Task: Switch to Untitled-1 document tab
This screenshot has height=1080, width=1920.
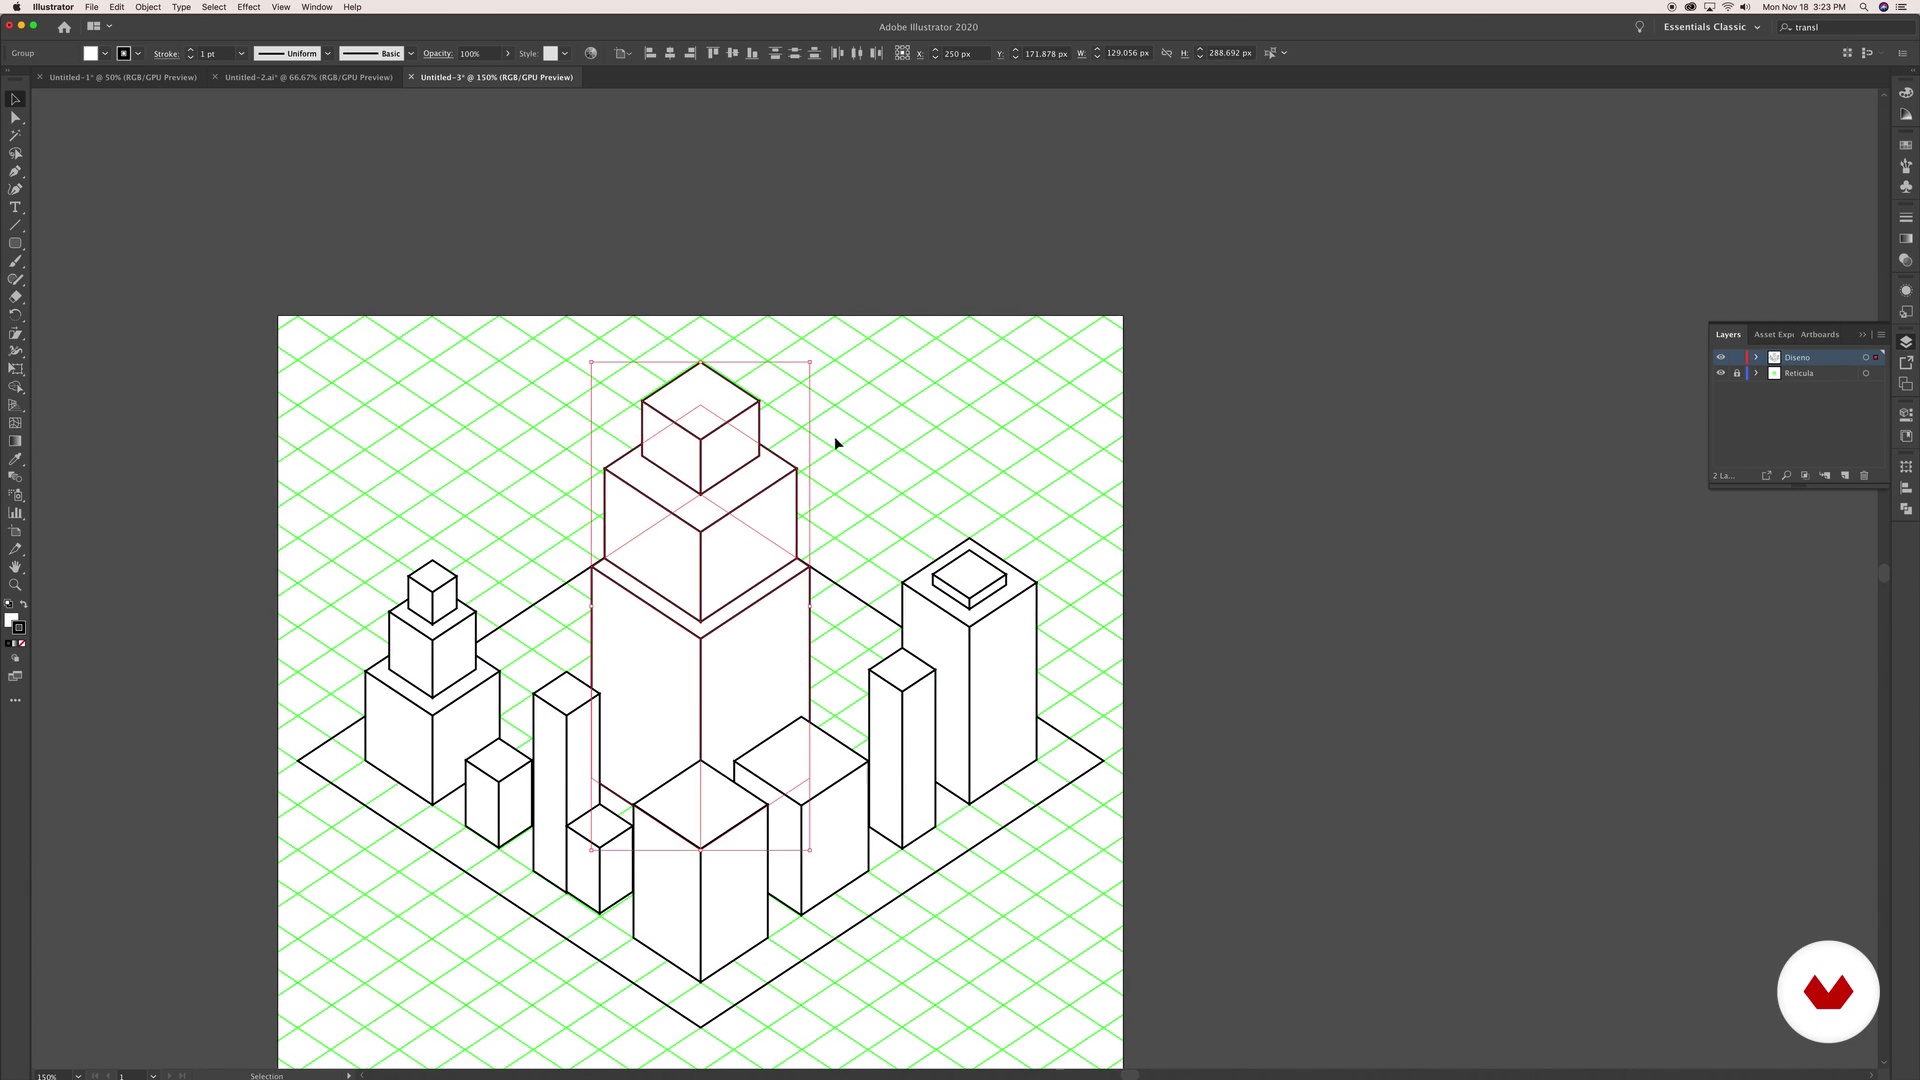Action: [x=123, y=77]
